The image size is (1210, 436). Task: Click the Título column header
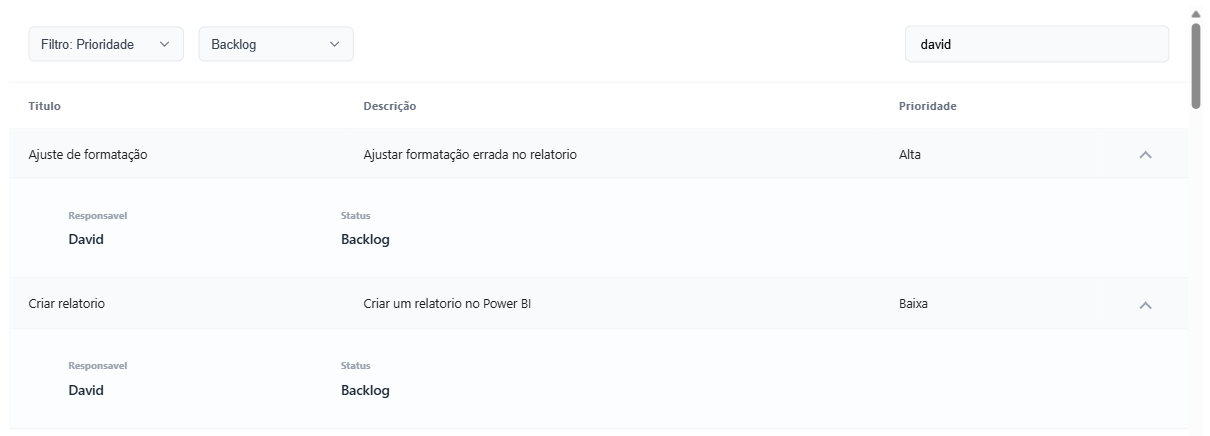coord(46,106)
